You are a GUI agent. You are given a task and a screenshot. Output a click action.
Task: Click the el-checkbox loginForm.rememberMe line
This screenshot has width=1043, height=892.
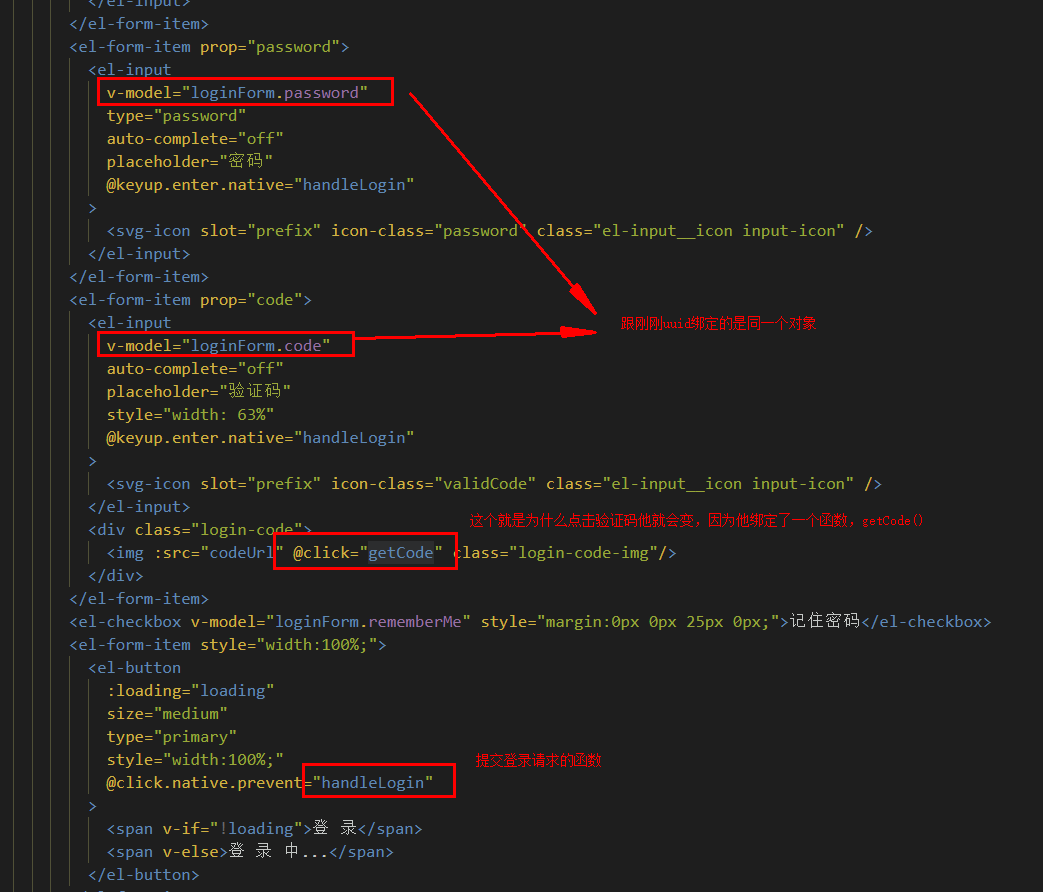[x=530, y=622]
